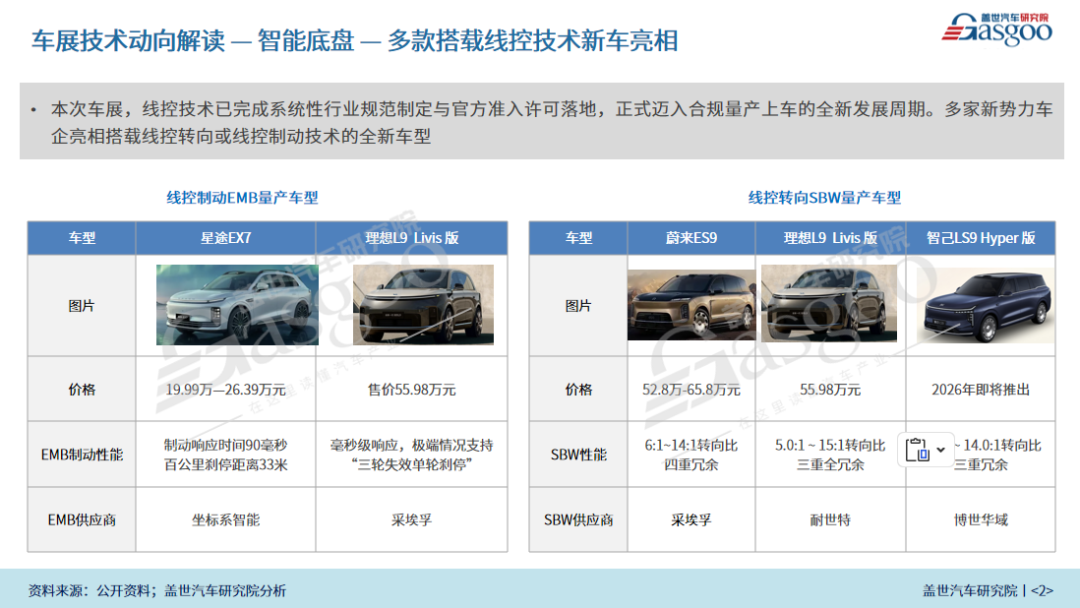Click the supplier cell 博世华域
Screen dimensions: 1080x608
981,520
